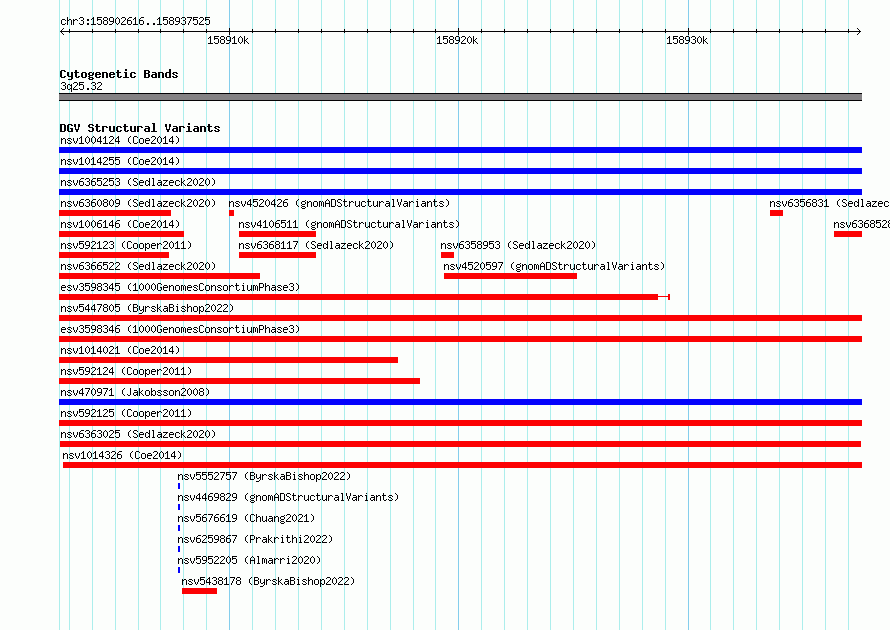890x630 pixels.
Task: Click the nsv4520597 gnomAD red bar
Action: (510, 276)
